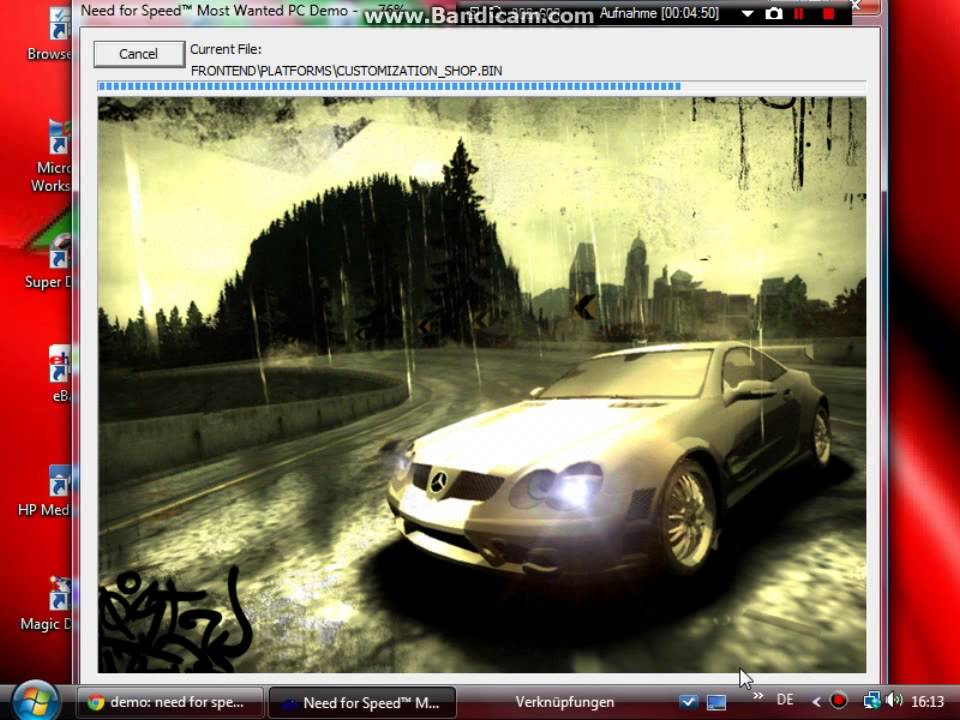The height and width of the screenshot is (720, 960).
Task: Click the Aufnahme recording timer text
Action: coord(659,13)
